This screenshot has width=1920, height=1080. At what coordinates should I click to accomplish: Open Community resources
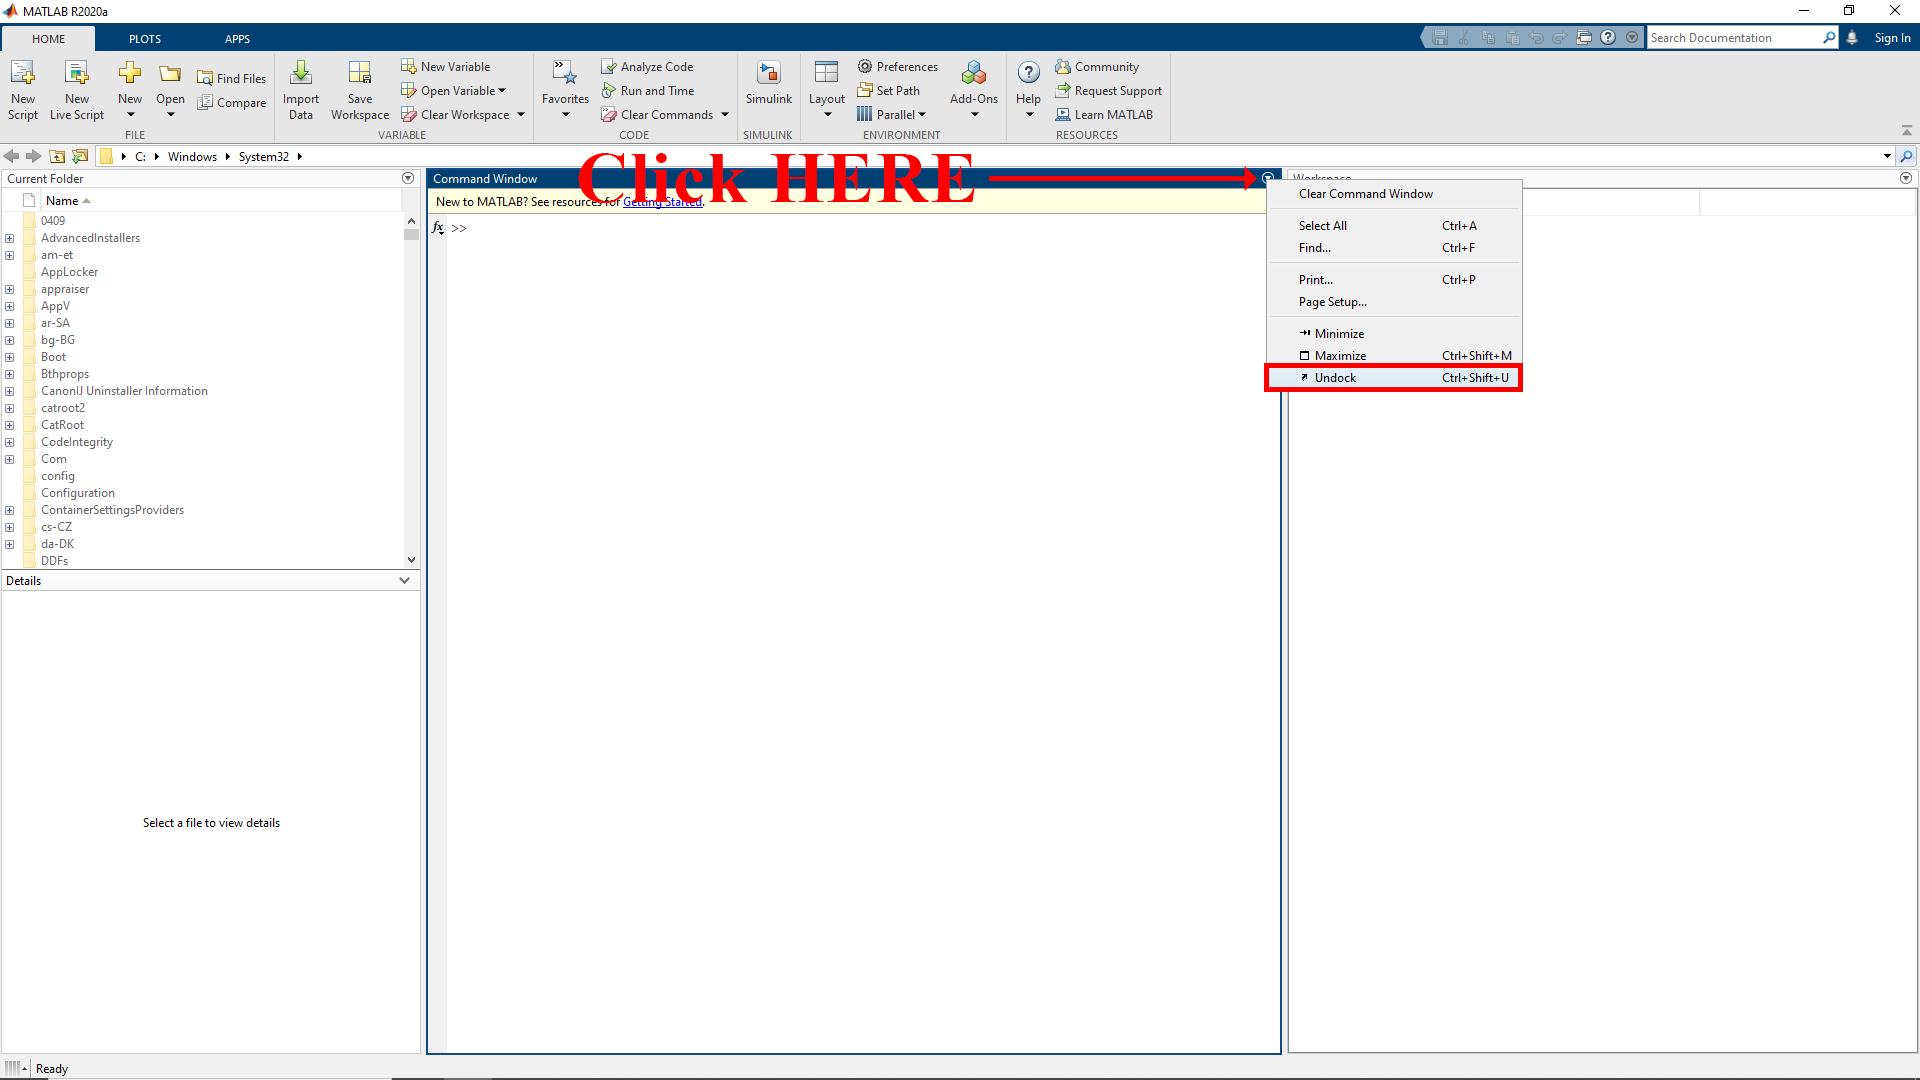(x=1097, y=66)
